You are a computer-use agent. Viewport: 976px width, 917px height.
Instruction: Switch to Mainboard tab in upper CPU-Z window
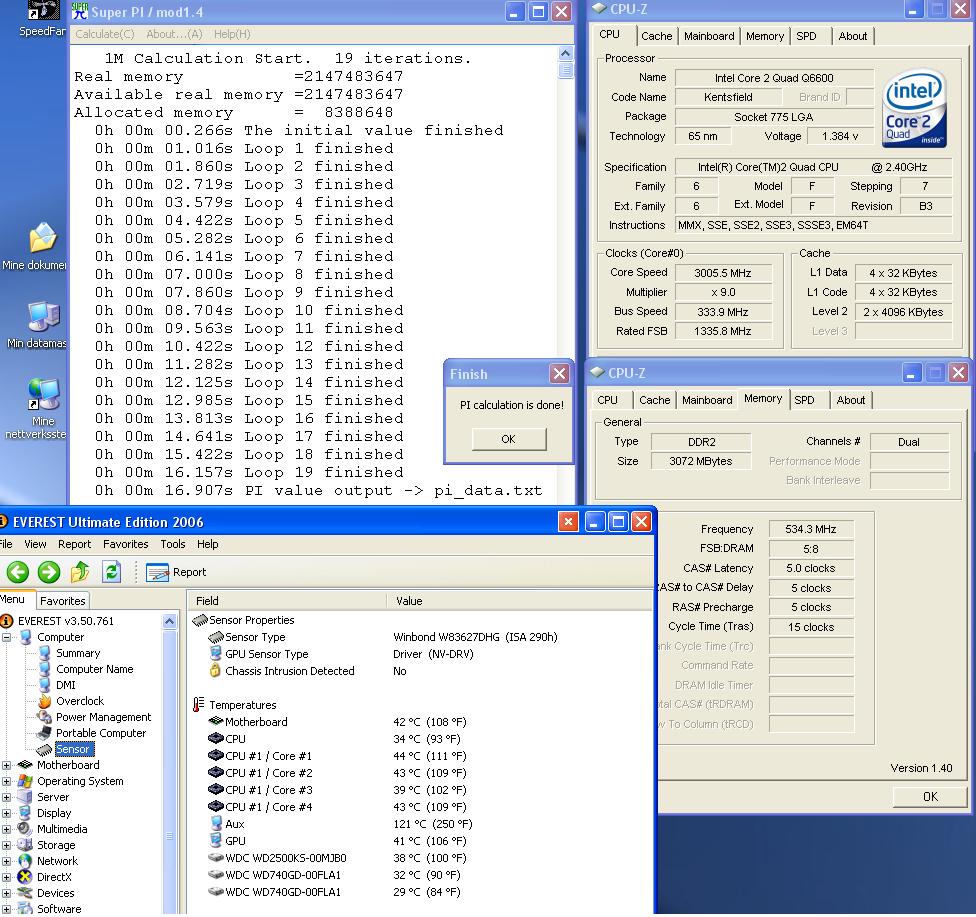point(709,36)
